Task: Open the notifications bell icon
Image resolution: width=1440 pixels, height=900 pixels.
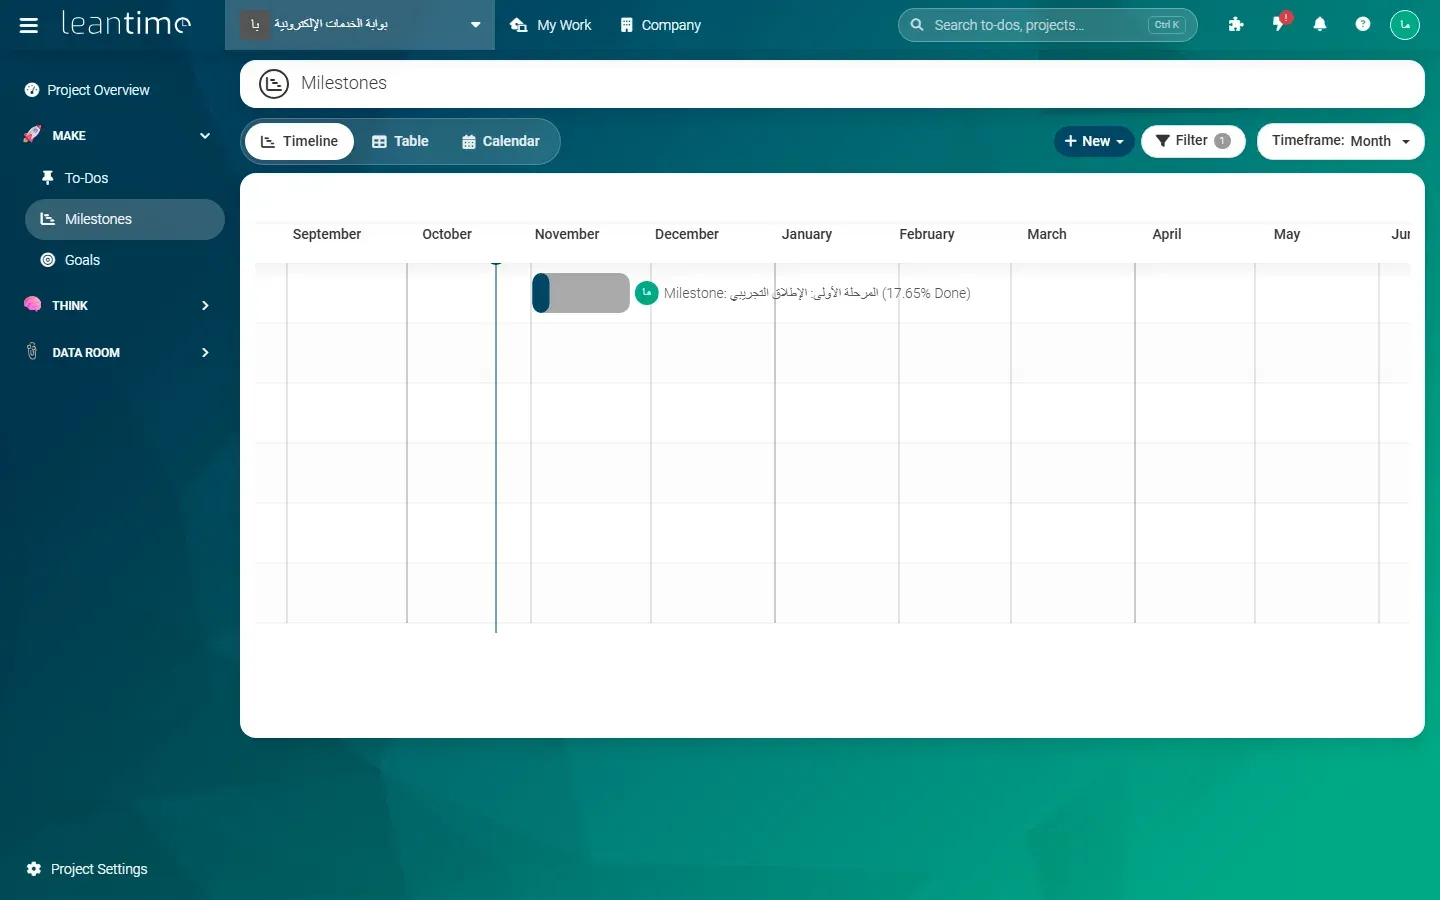Action: 1320,25
